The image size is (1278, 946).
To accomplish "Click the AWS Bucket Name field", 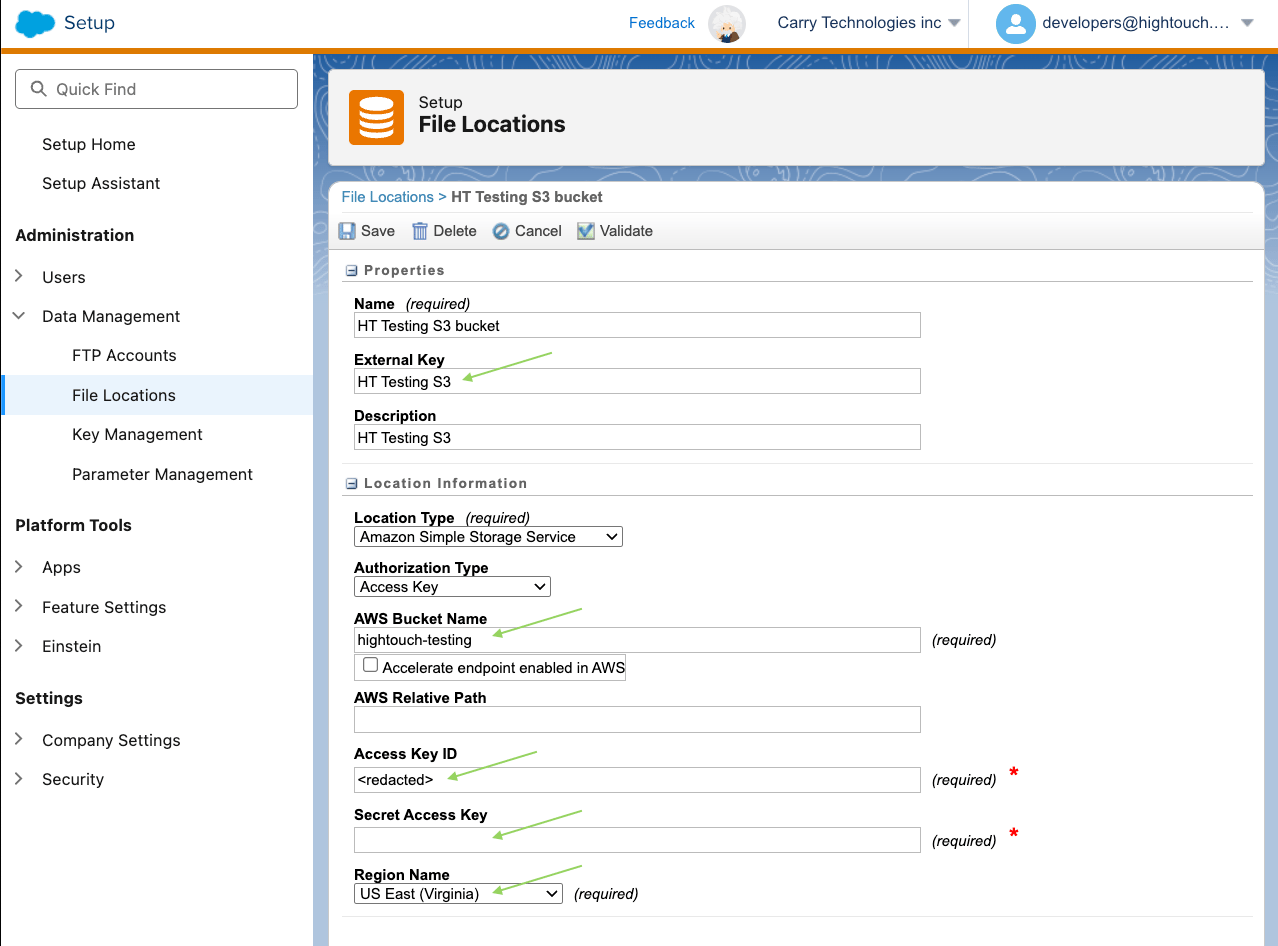I will pos(637,640).
